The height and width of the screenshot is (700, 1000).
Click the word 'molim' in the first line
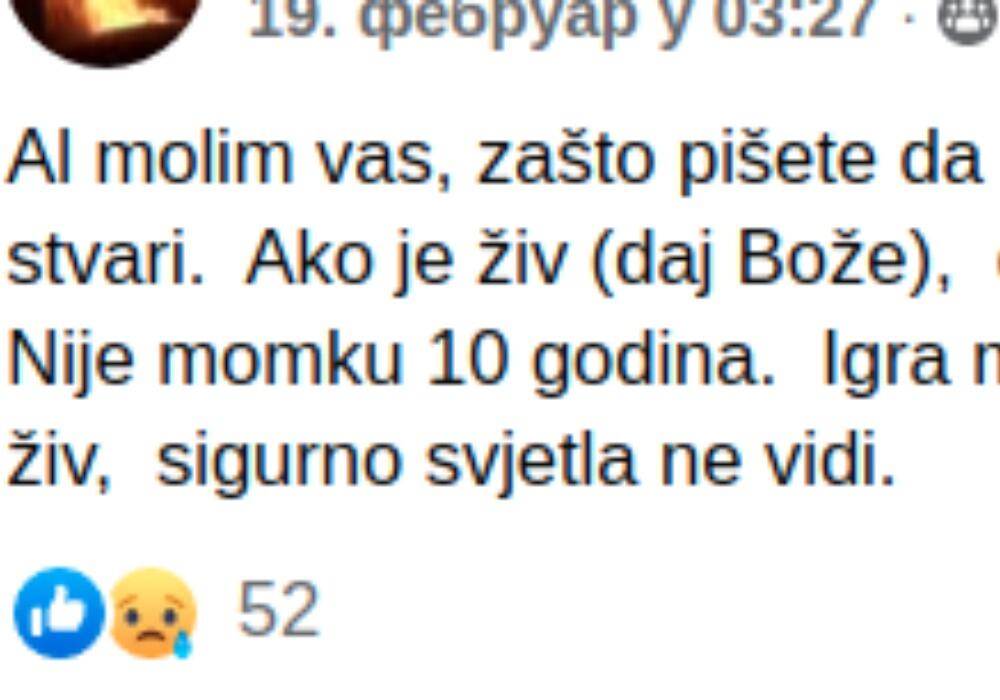(x=194, y=158)
